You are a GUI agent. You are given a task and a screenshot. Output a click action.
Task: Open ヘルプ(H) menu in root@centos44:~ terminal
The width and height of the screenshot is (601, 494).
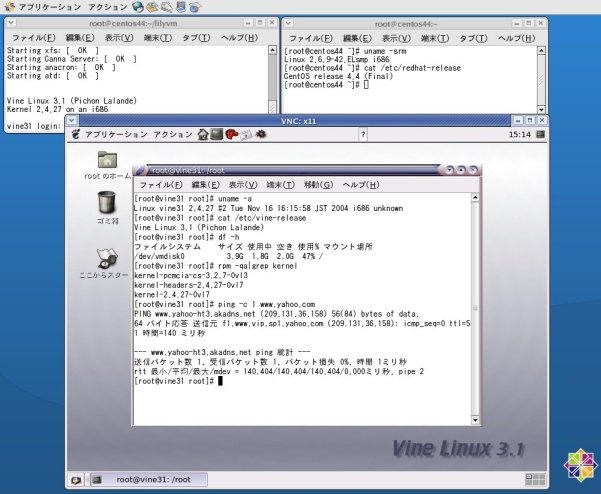click(x=516, y=38)
